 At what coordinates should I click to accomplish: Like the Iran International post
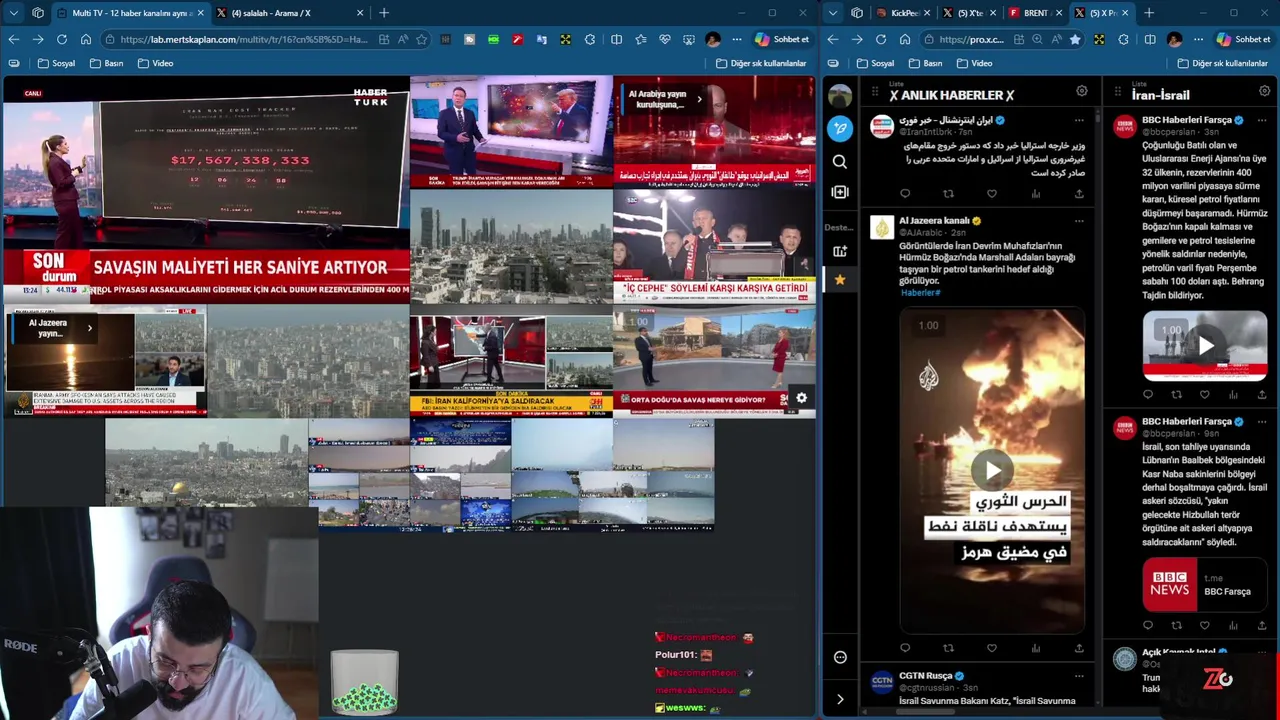[991, 194]
